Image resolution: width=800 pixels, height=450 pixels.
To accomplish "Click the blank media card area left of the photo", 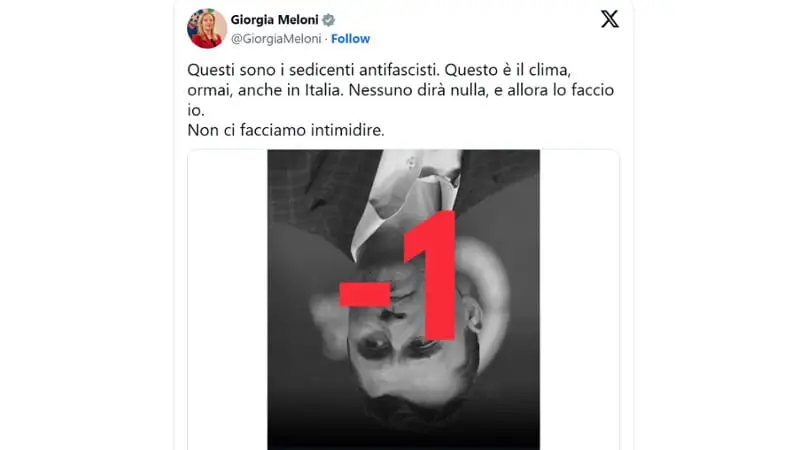I will (228, 299).
